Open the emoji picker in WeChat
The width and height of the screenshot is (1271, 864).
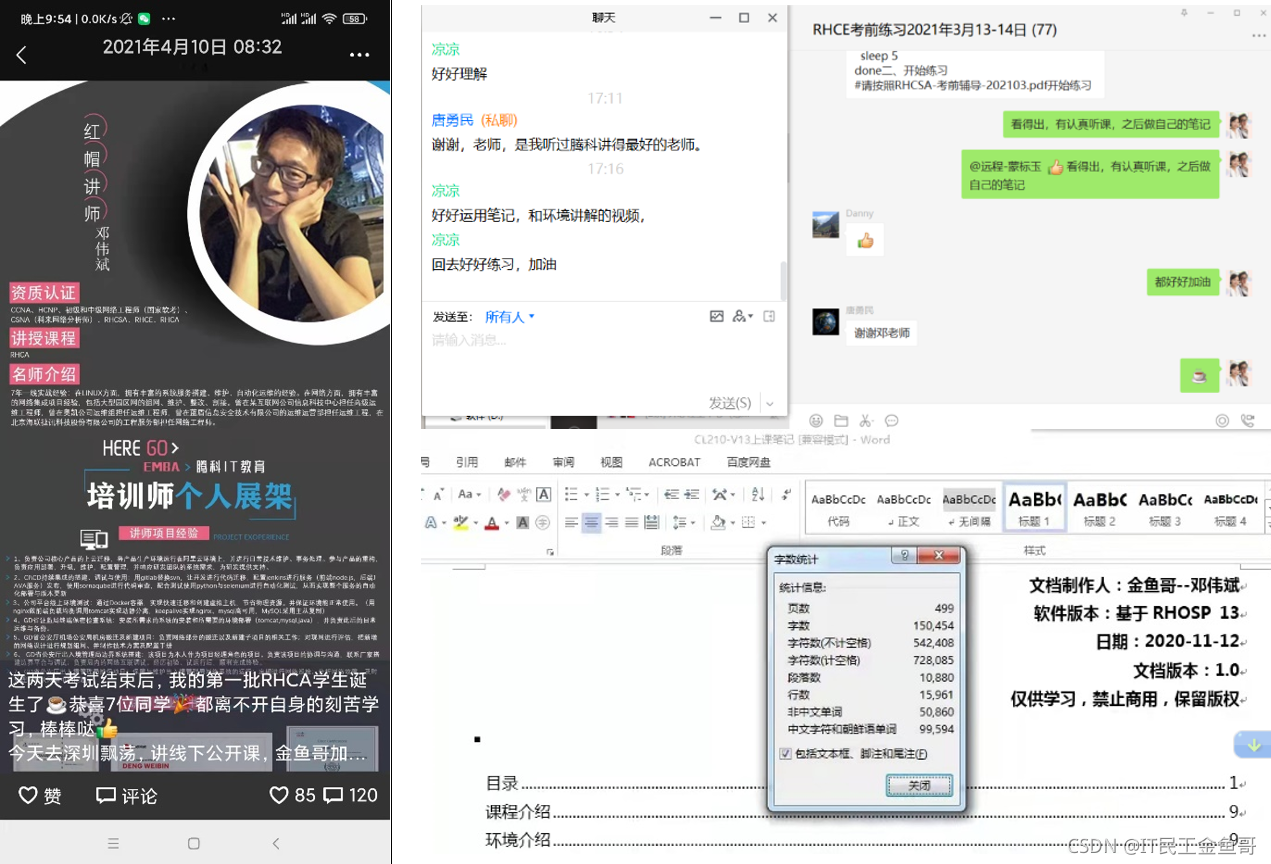coord(816,421)
